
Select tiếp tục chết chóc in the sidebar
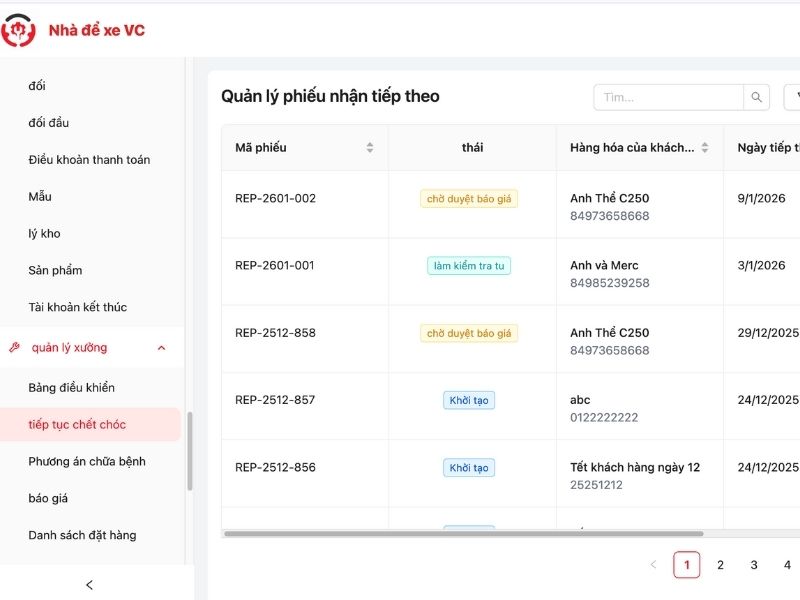point(75,424)
